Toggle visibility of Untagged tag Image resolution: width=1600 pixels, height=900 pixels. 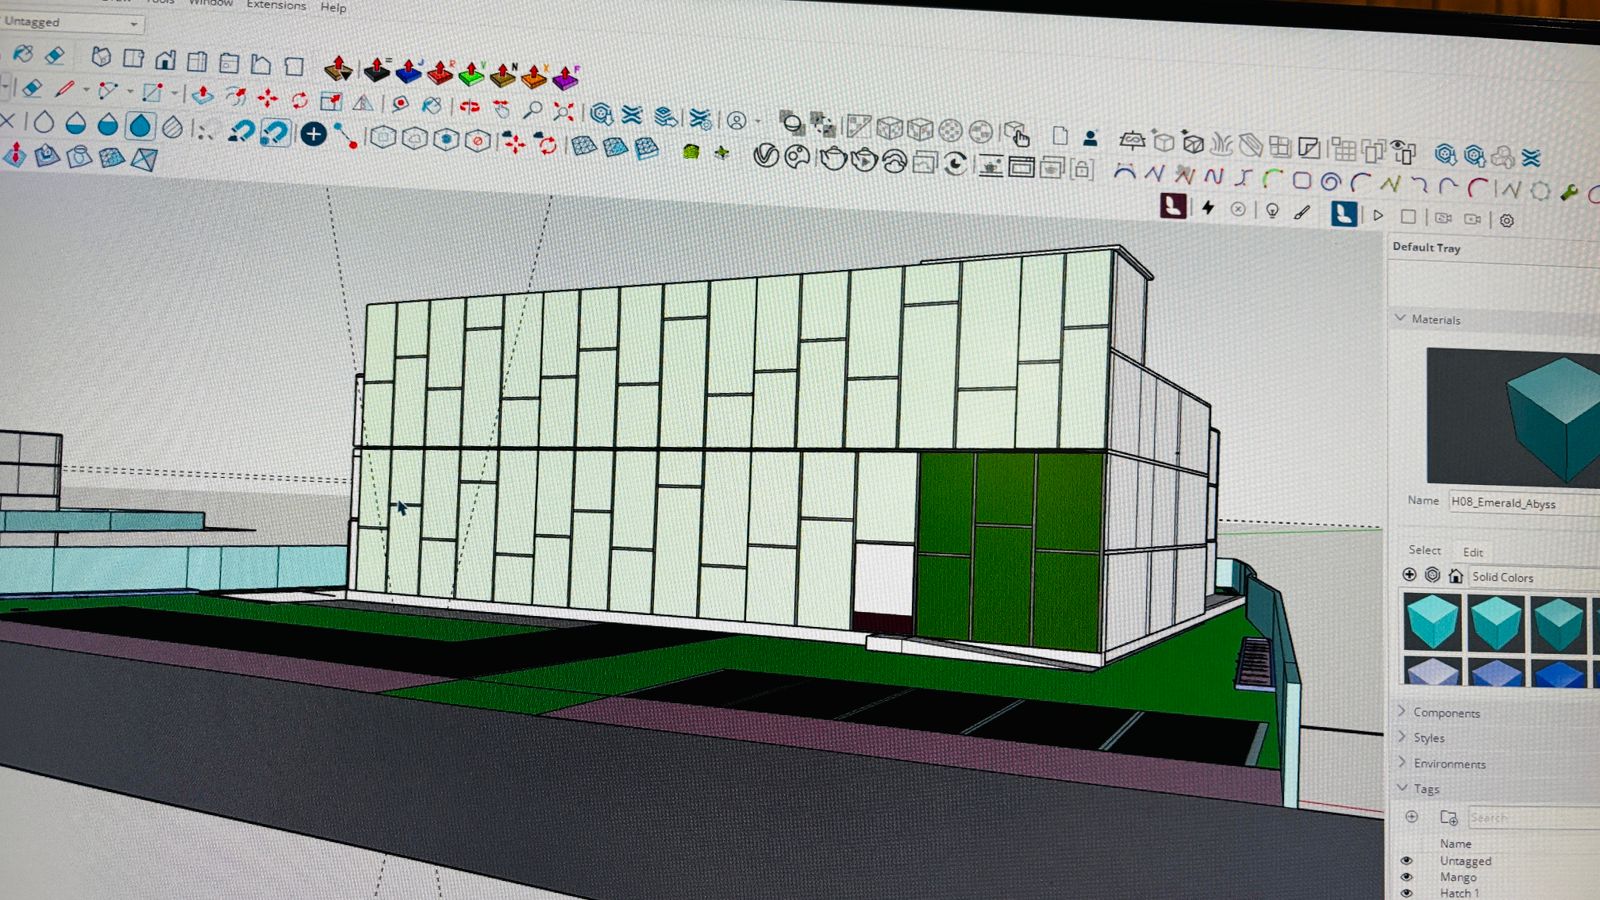click(x=1406, y=860)
